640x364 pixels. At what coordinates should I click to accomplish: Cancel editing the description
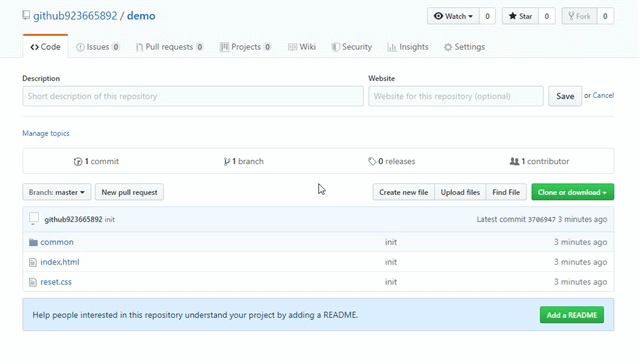click(603, 95)
